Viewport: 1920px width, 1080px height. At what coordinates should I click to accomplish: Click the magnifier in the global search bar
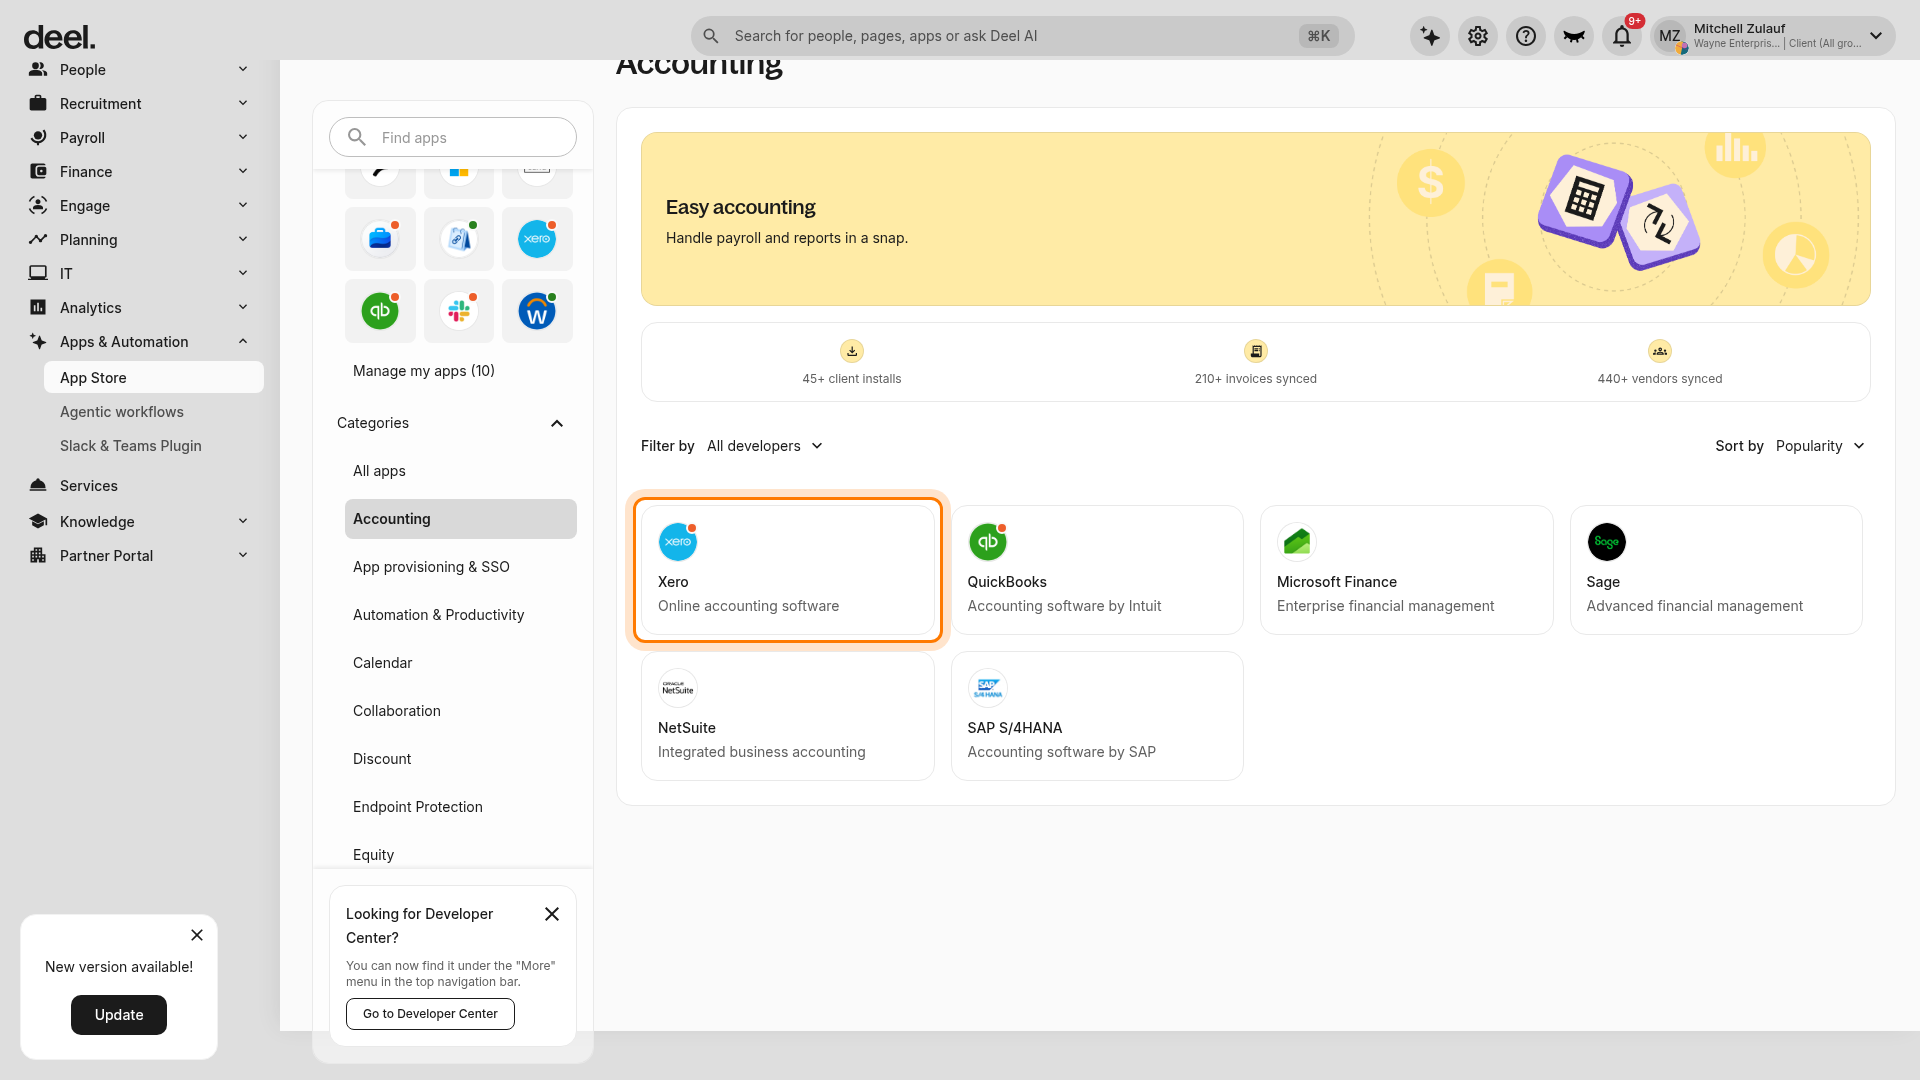711,36
